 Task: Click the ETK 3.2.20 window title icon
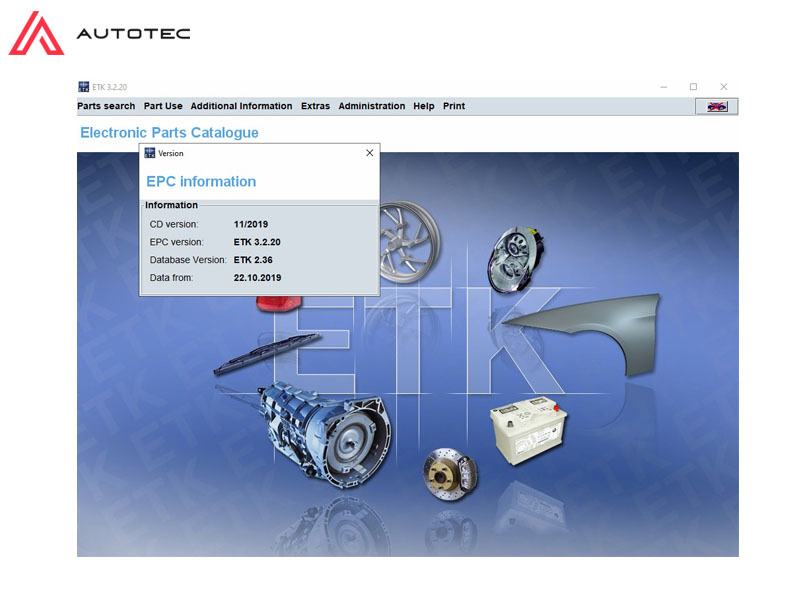83,87
